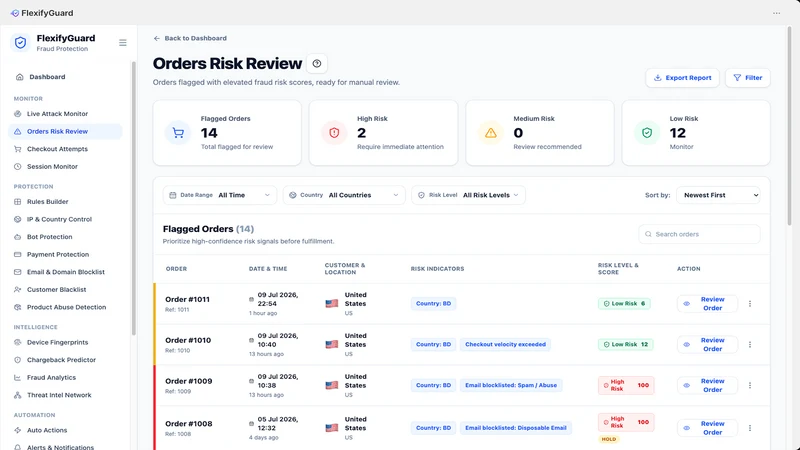800x450 pixels.
Task: Click the Threat Intel Network icon
Action: [17, 395]
